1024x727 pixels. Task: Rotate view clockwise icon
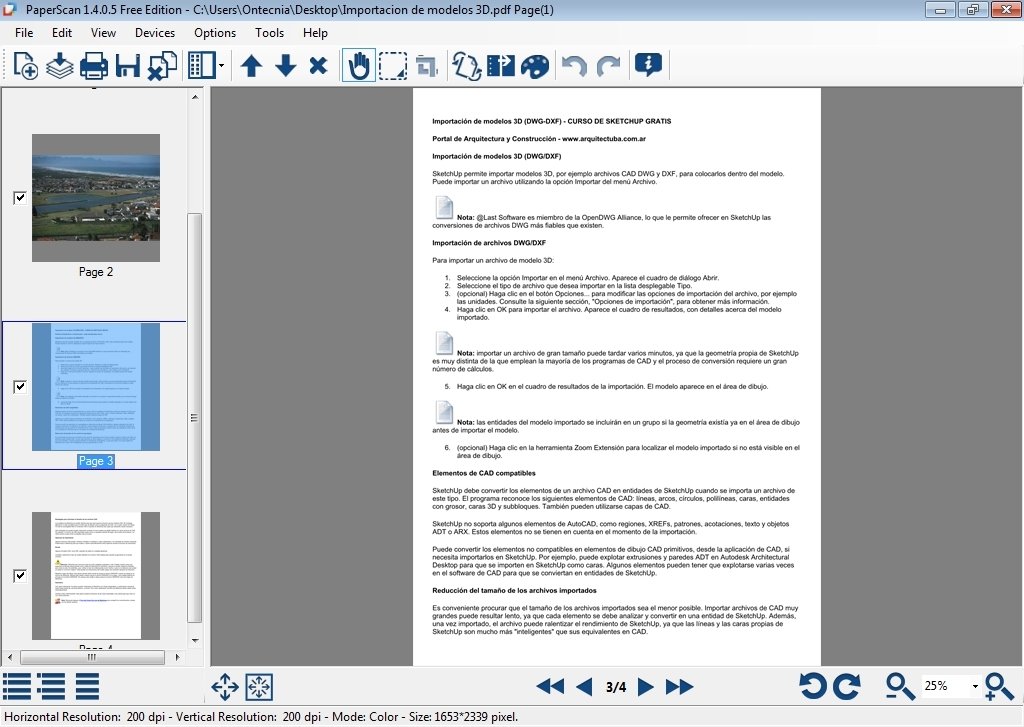pos(847,687)
